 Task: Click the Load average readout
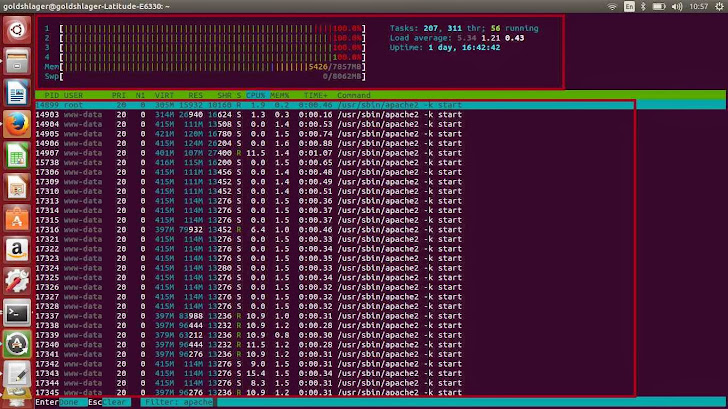click(x=457, y=38)
